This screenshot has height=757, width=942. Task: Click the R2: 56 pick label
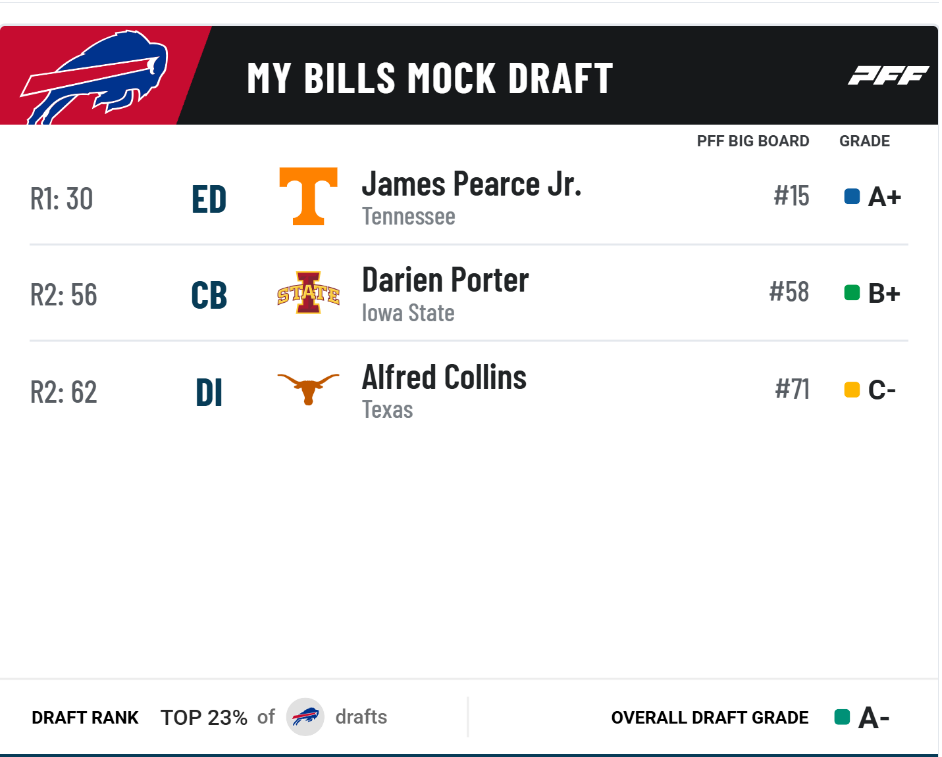click(64, 295)
